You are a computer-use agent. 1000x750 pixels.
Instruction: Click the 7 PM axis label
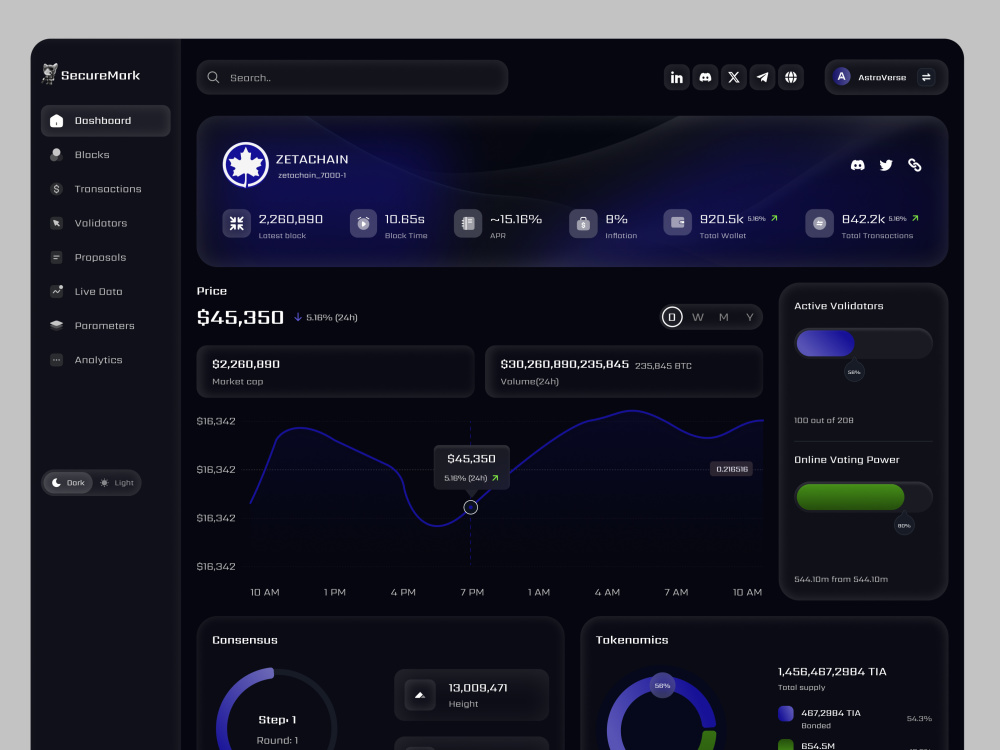472,592
